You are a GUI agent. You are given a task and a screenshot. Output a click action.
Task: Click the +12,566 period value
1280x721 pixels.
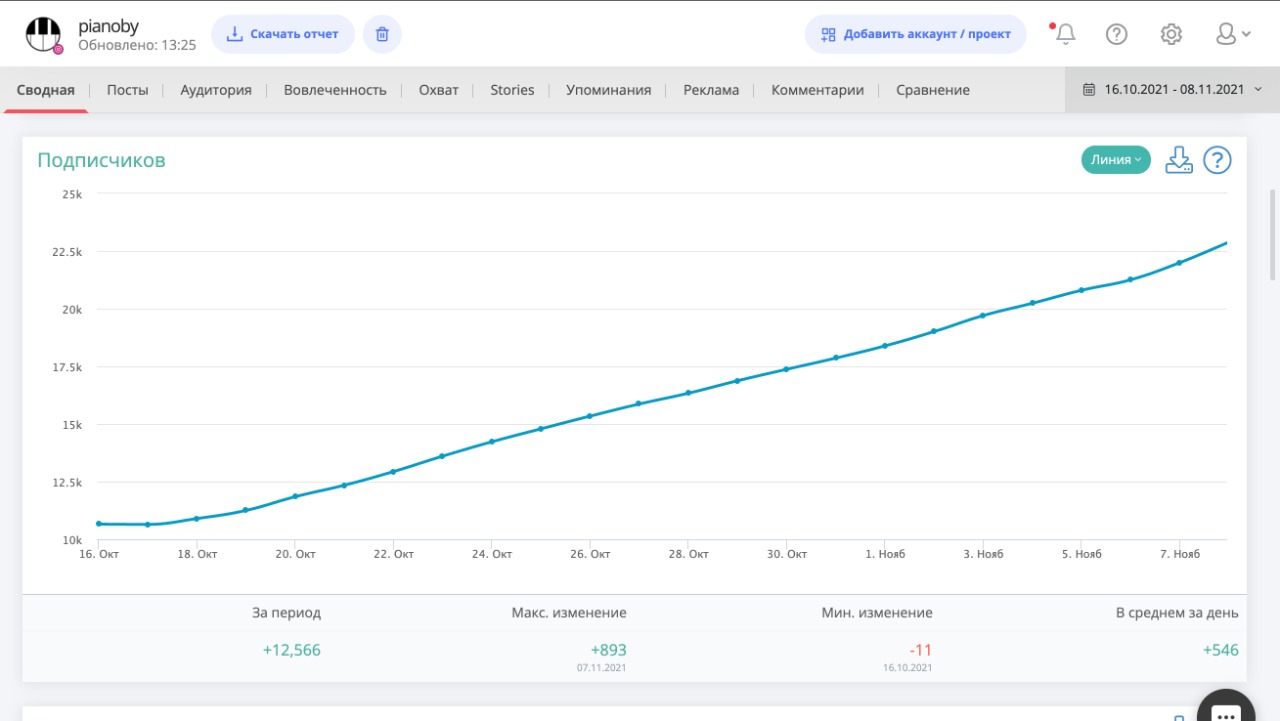point(292,650)
